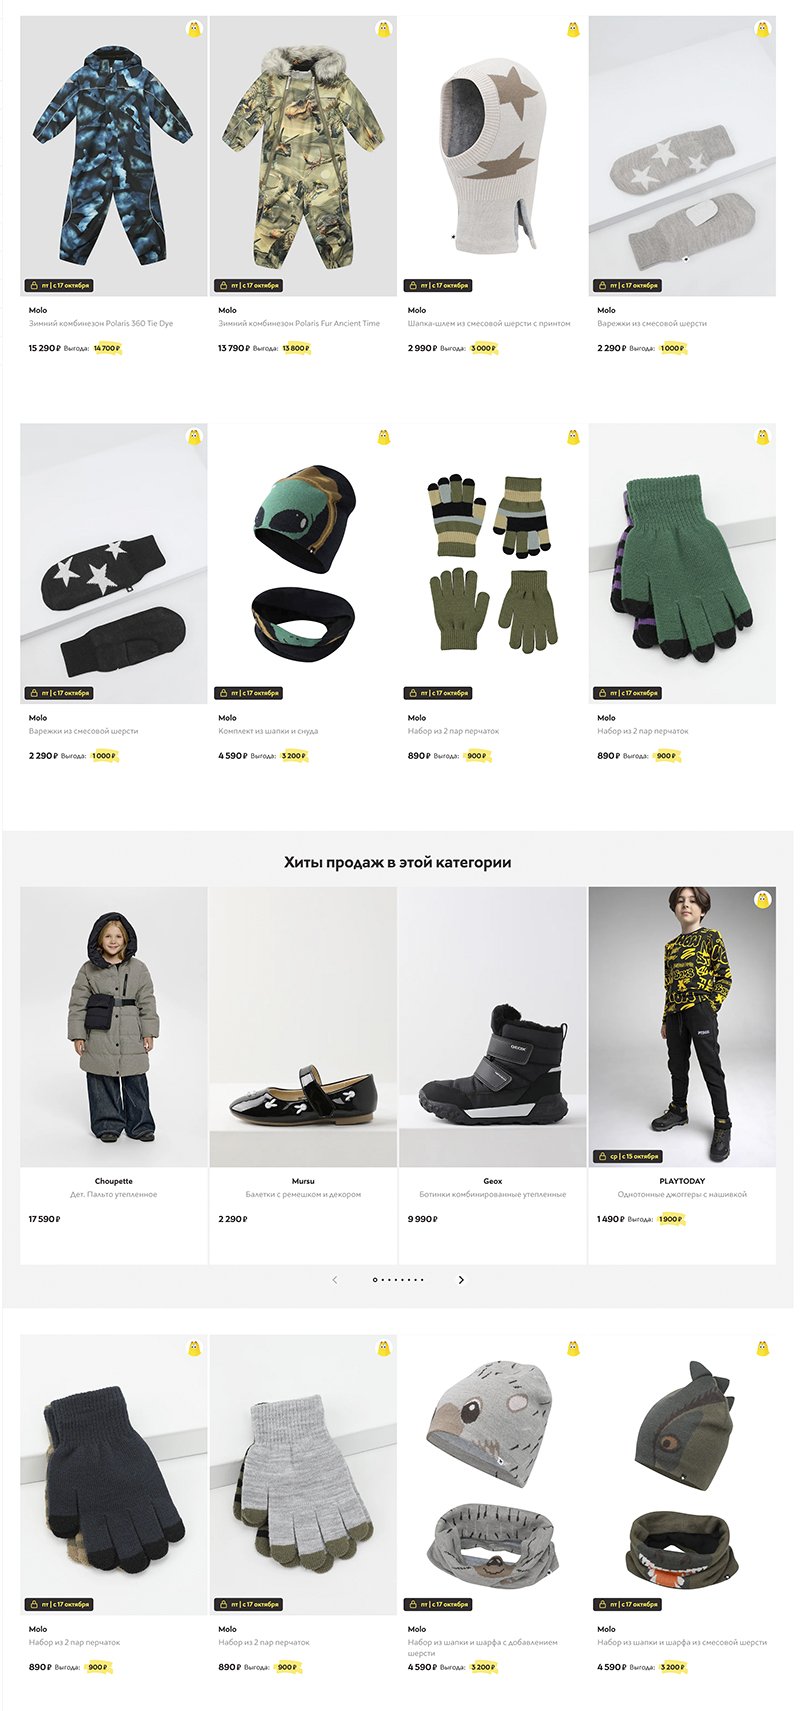800x1711 pixels.
Task: Go back with the left carousel arrow
Action: coord(335,1280)
